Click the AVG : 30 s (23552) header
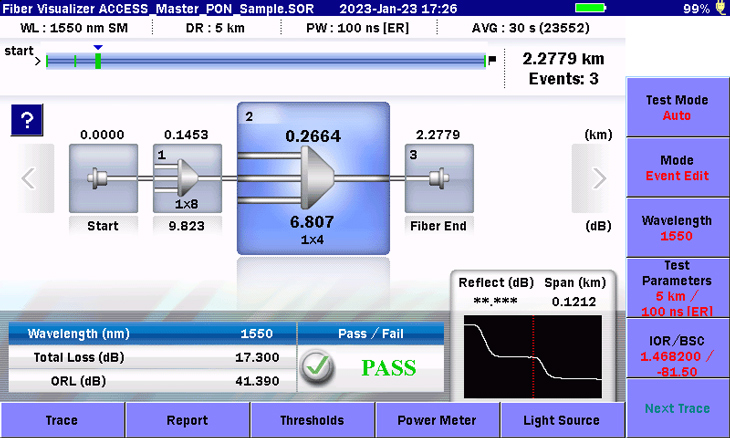This screenshot has width=730, height=438. tap(531, 28)
